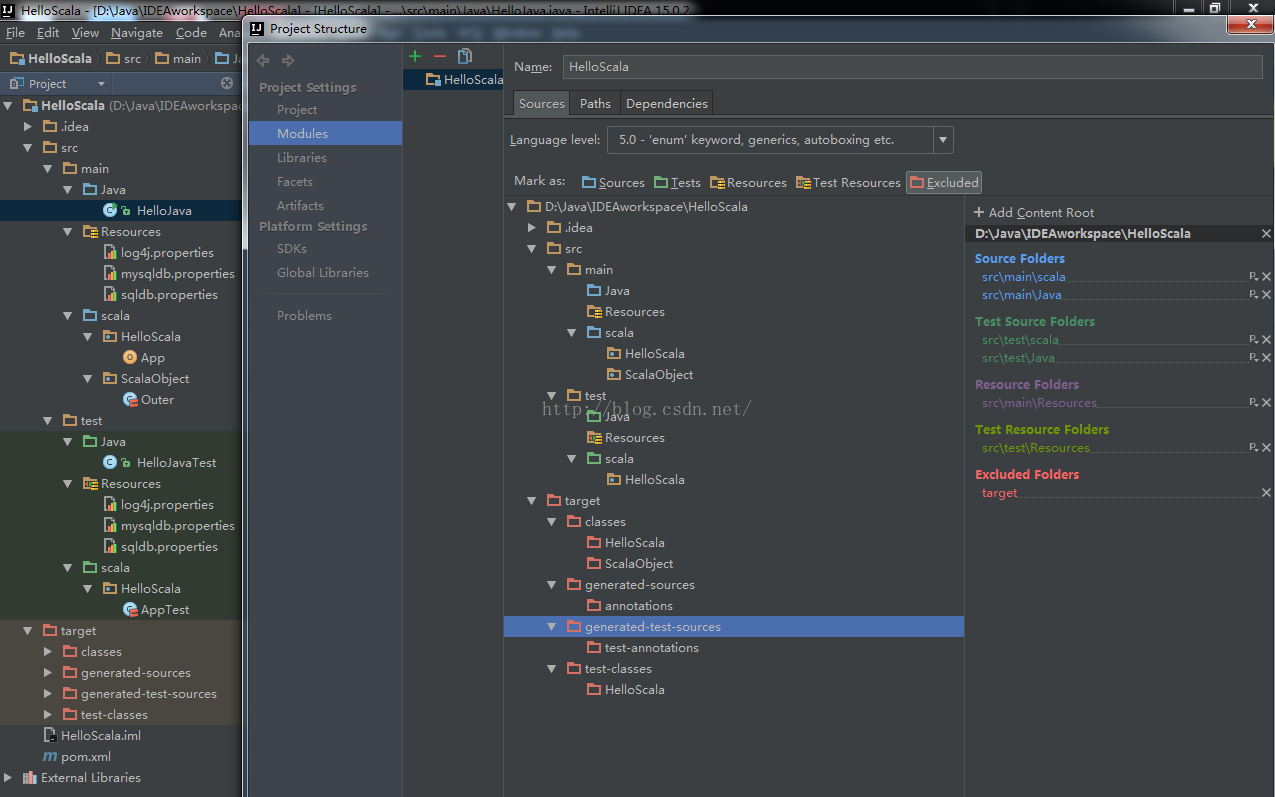1275x797 pixels.
Task: Switch to the Dependencies tab
Action: point(667,103)
